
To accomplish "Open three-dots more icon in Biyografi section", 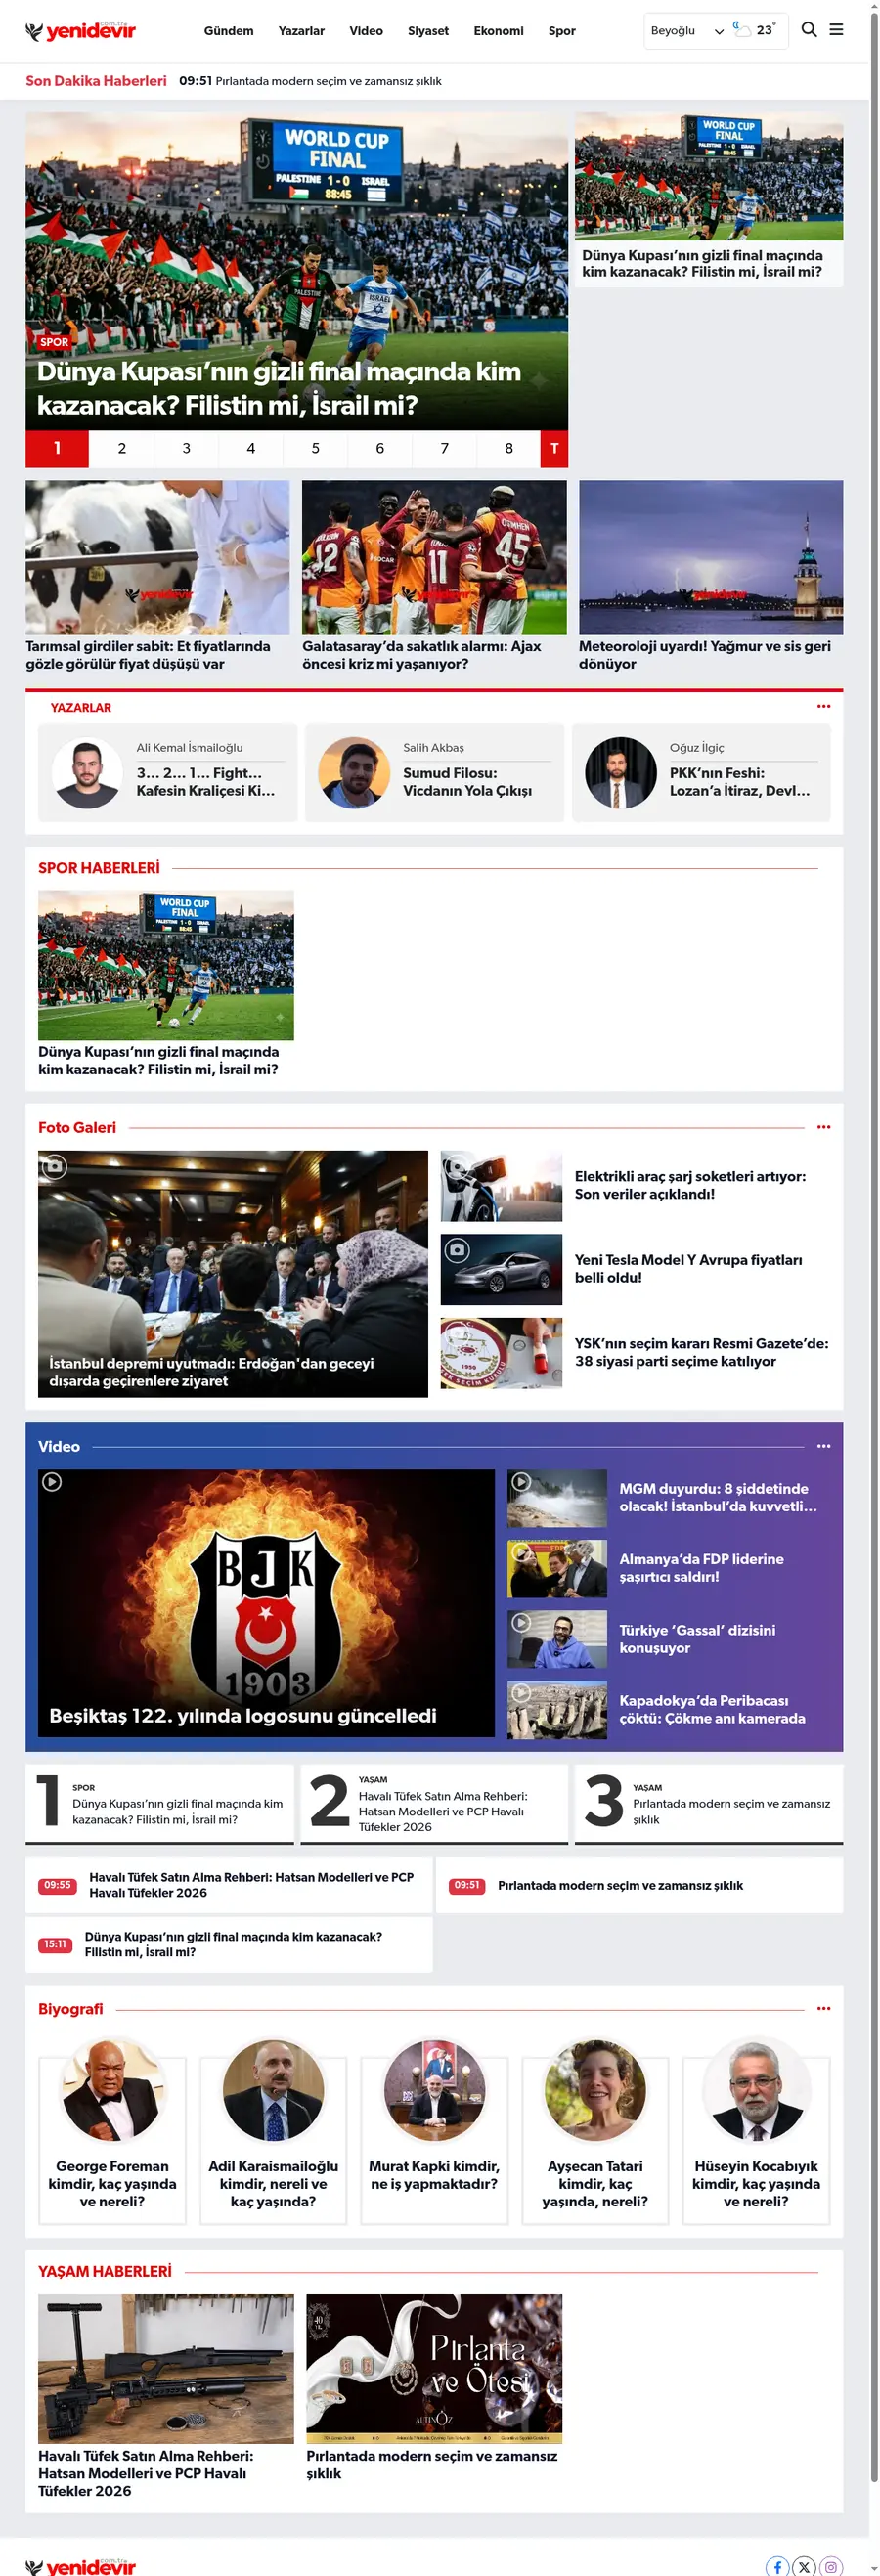I will pos(823,2008).
